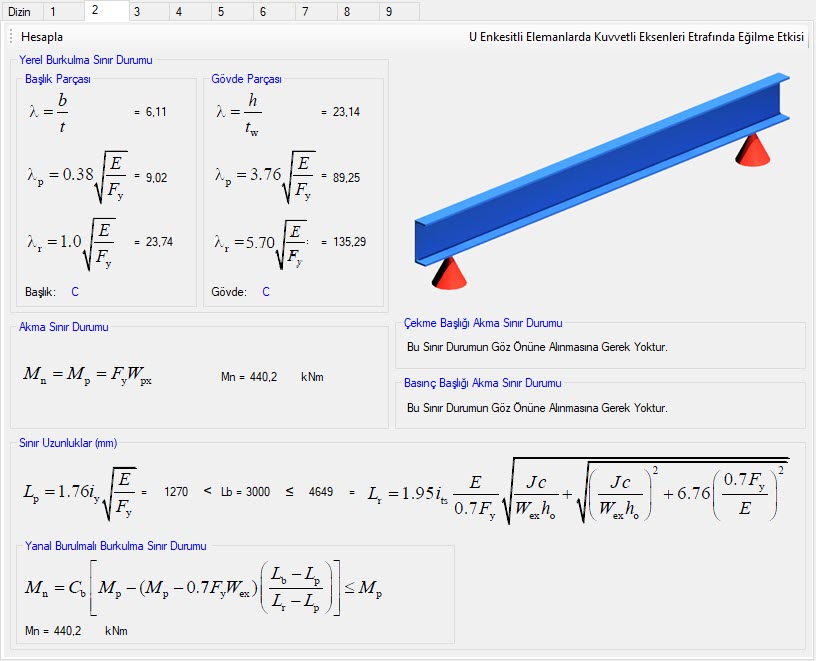Click the Lb = 3000 value
816x661 pixels.
click(x=245, y=492)
